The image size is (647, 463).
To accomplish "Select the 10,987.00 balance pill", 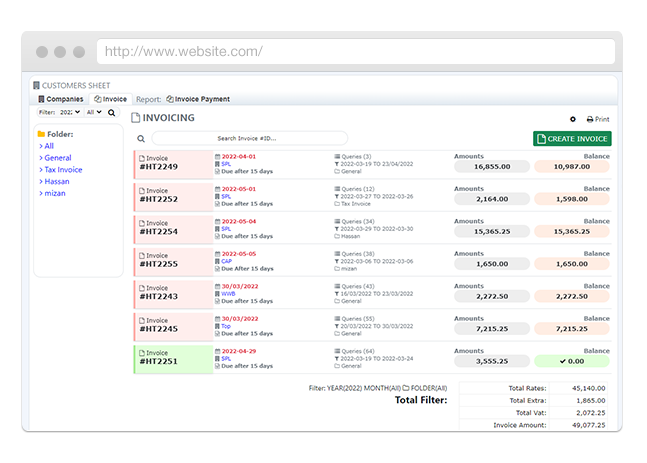I will point(572,167).
